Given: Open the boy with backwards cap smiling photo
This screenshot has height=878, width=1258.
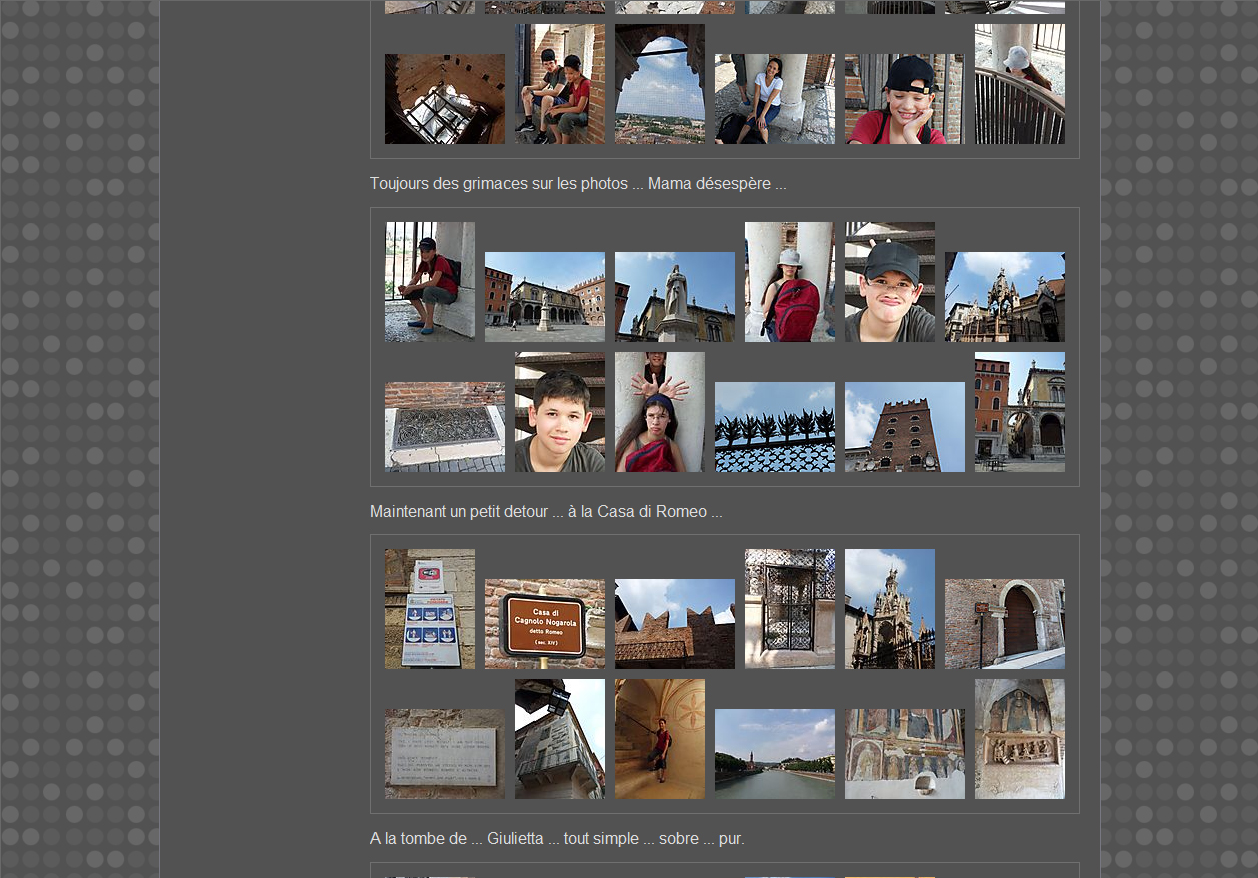Looking at the screenshot, I should coord(904,99).
